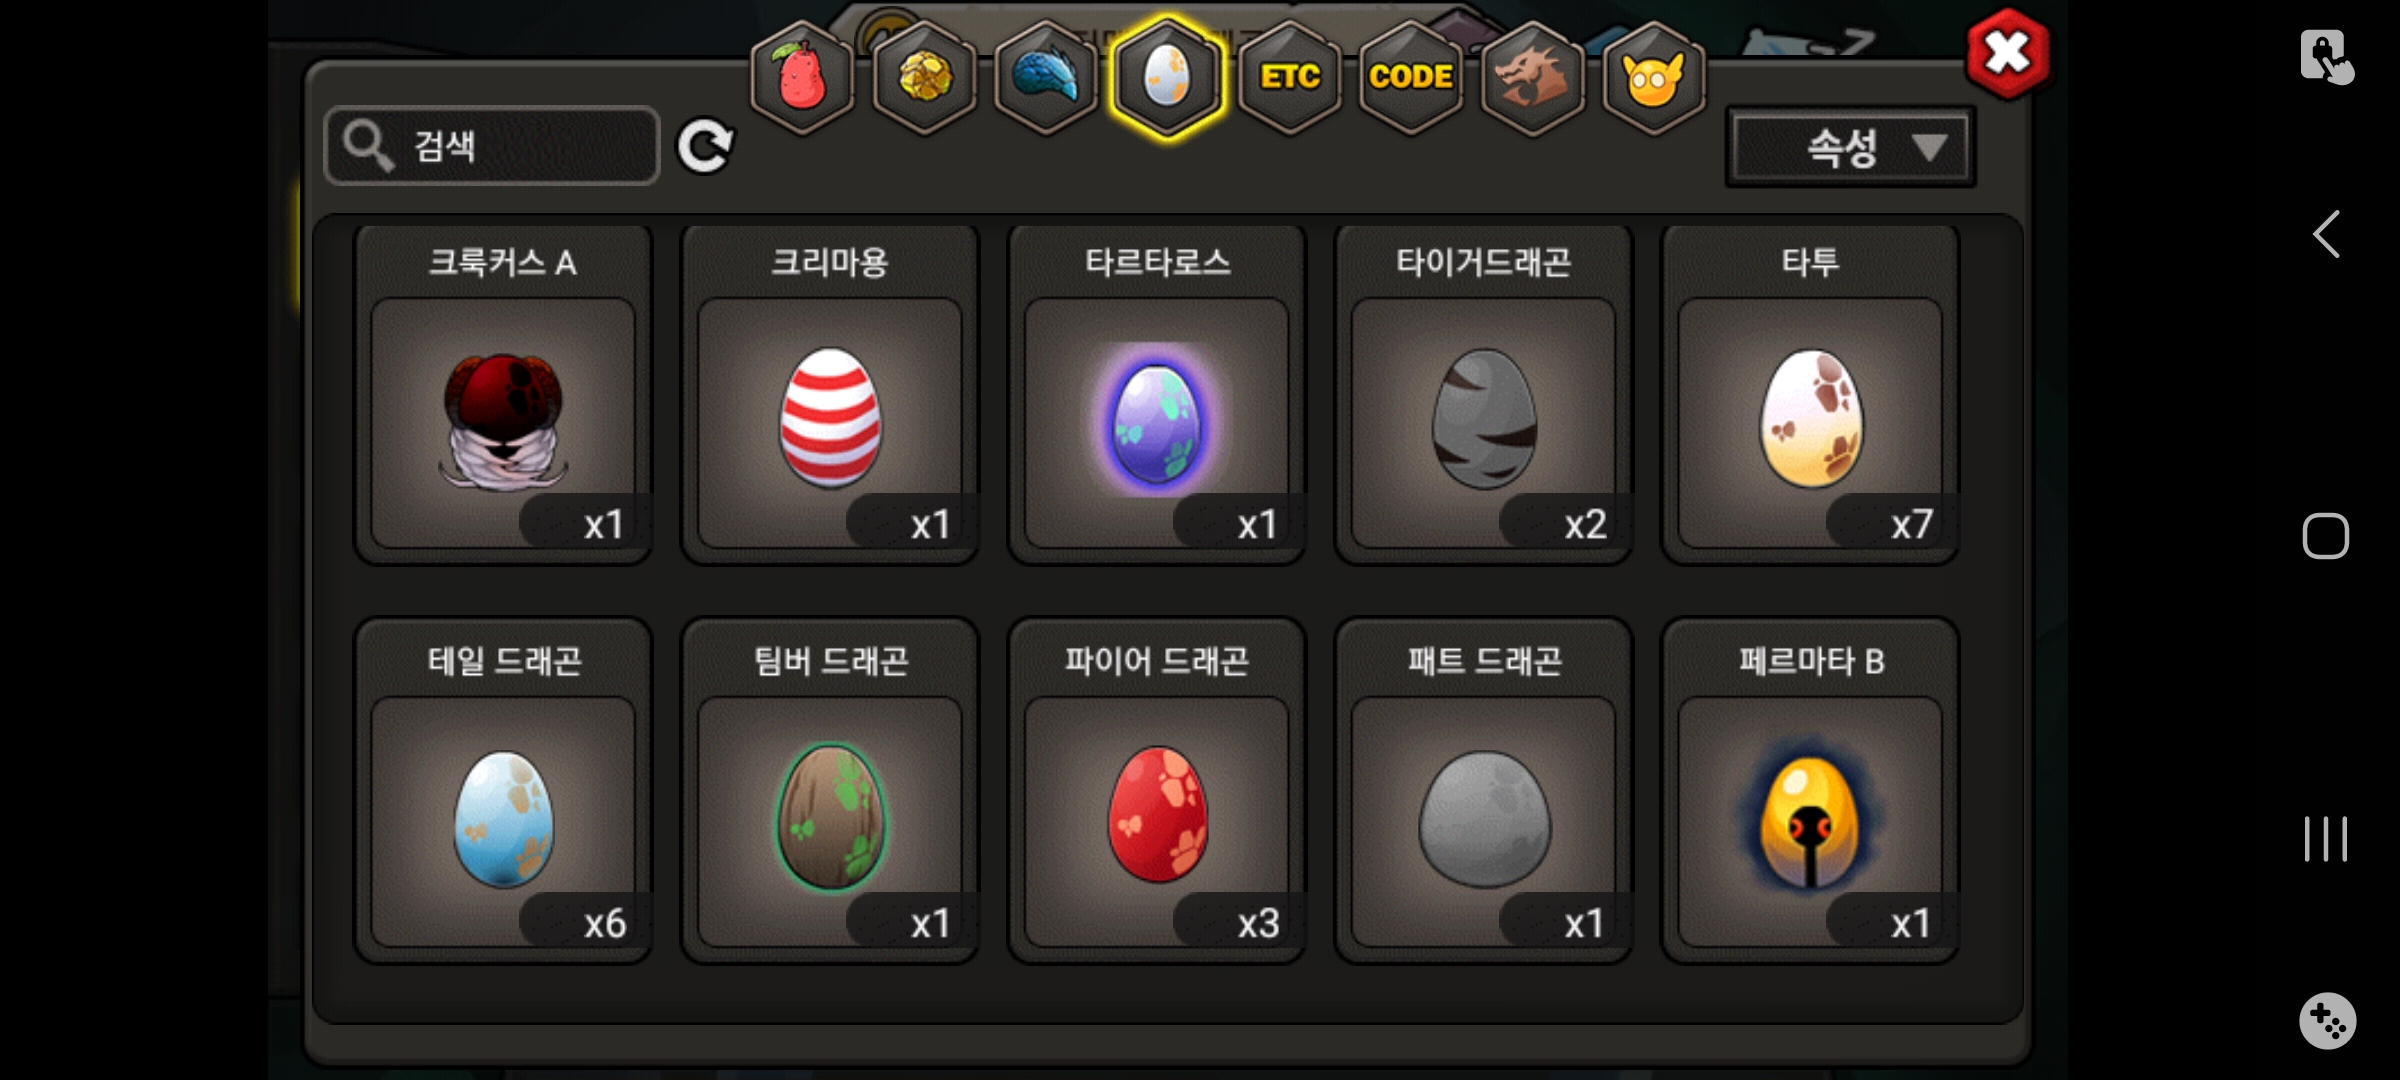Tap the 파이어 드래곤 red egg
The height and width of the screenshot is (1080, 2400).
(x=1157, y=791)
